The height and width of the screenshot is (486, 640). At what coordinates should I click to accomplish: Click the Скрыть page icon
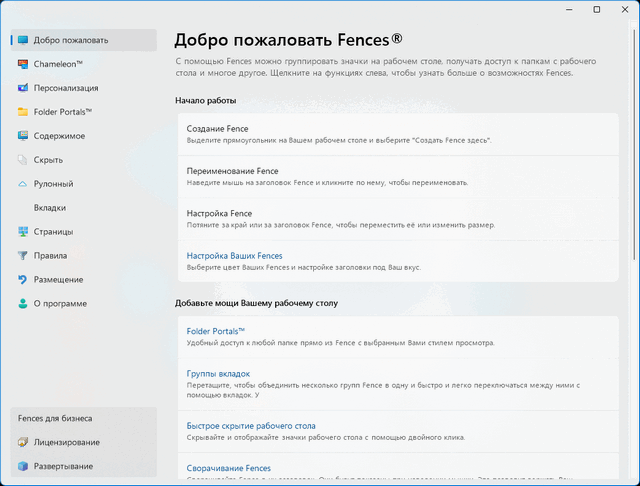pyautogui.click(x=23, y=160)
